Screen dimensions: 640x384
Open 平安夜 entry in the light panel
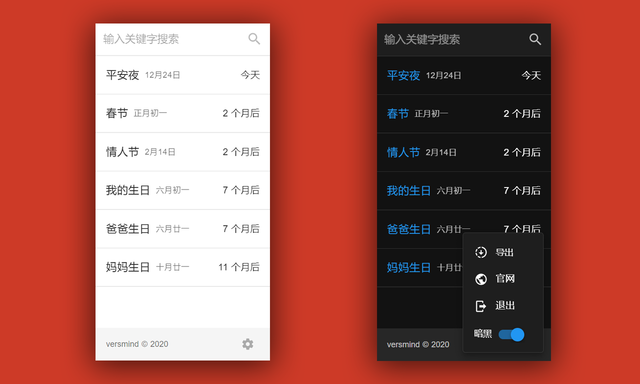pyautogui.click(x=182, y=75)
